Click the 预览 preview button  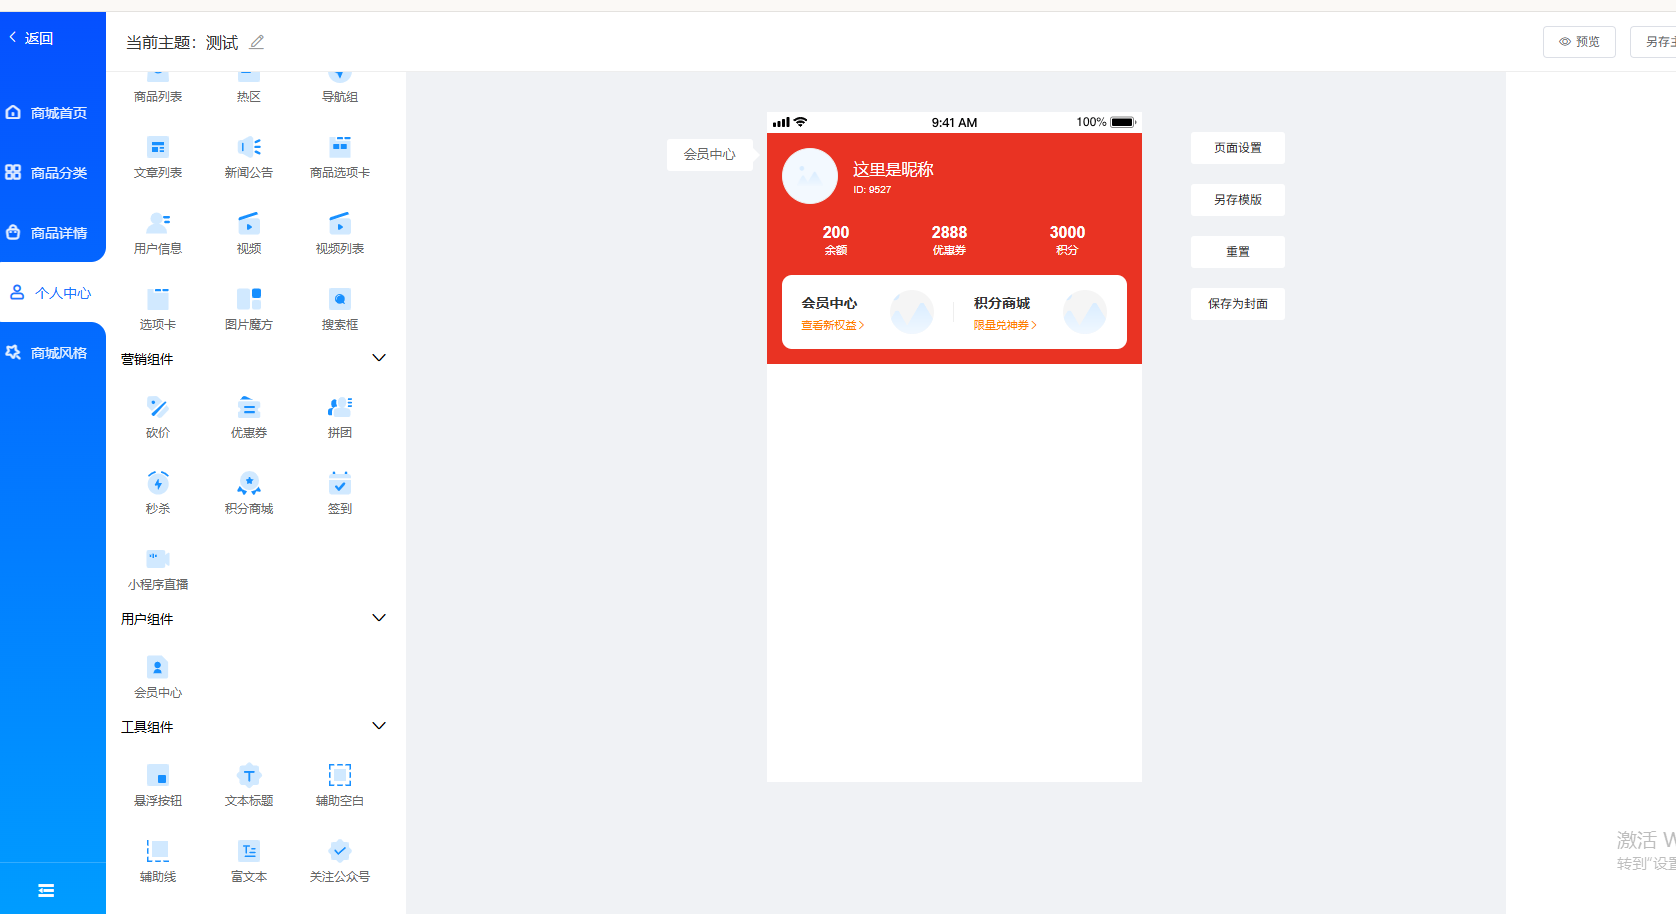click(1579, 42)
